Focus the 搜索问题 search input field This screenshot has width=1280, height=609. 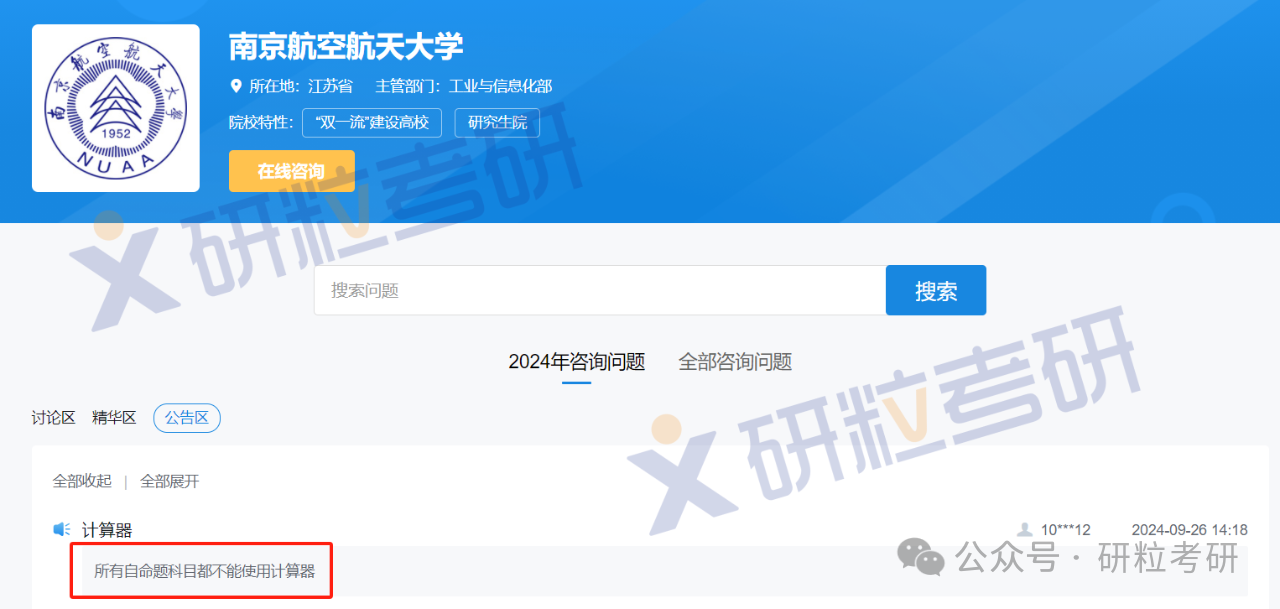[x=600, y=290]
